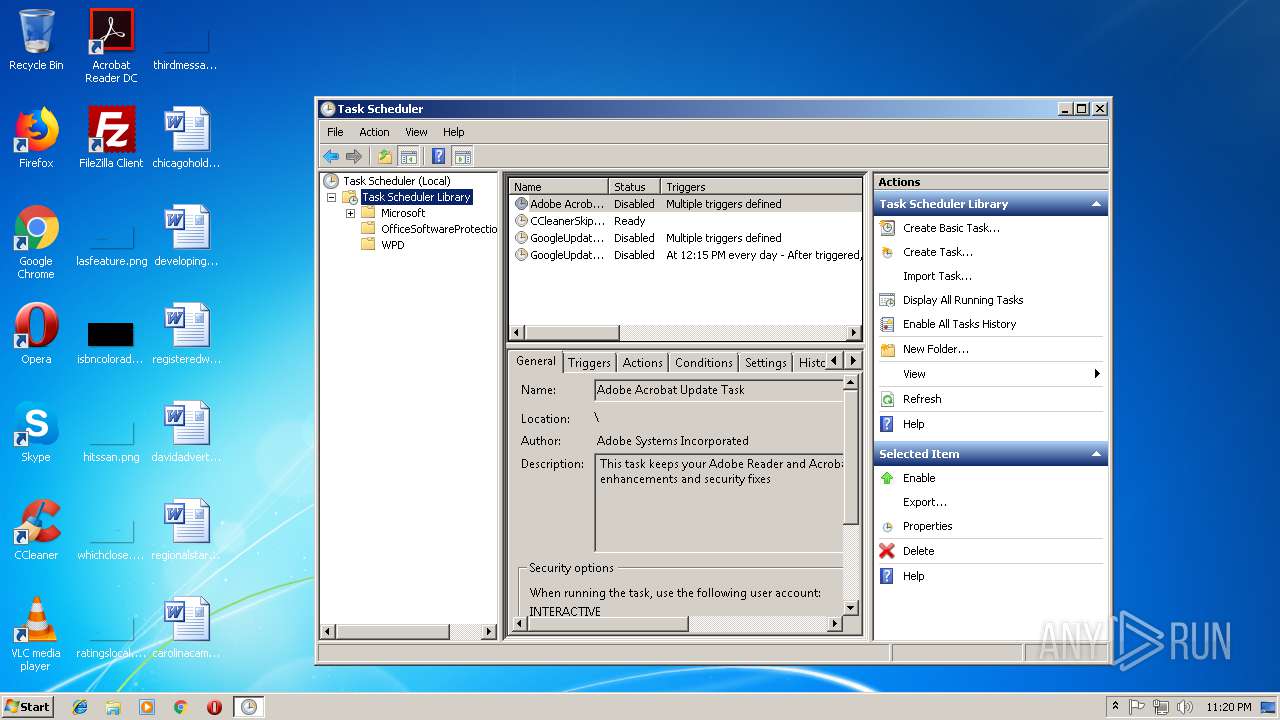Select the WPD folder in tree
This screenshot has width=1280, height=720.
point(392,245)
